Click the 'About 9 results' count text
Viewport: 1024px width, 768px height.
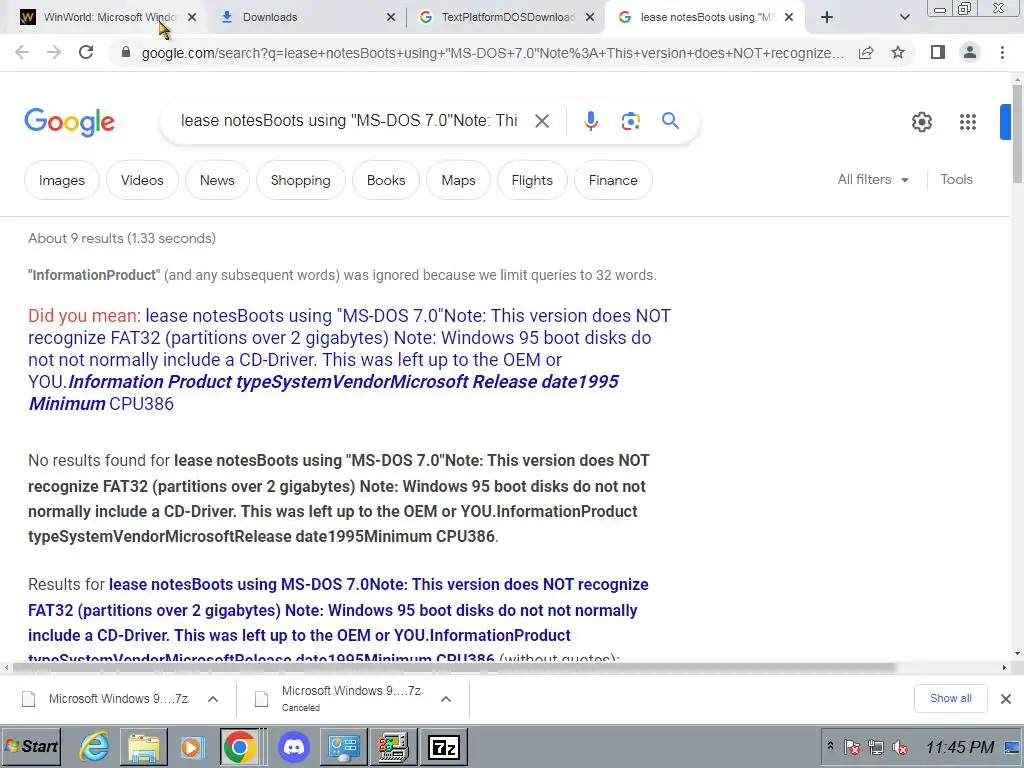click(121, 238)
